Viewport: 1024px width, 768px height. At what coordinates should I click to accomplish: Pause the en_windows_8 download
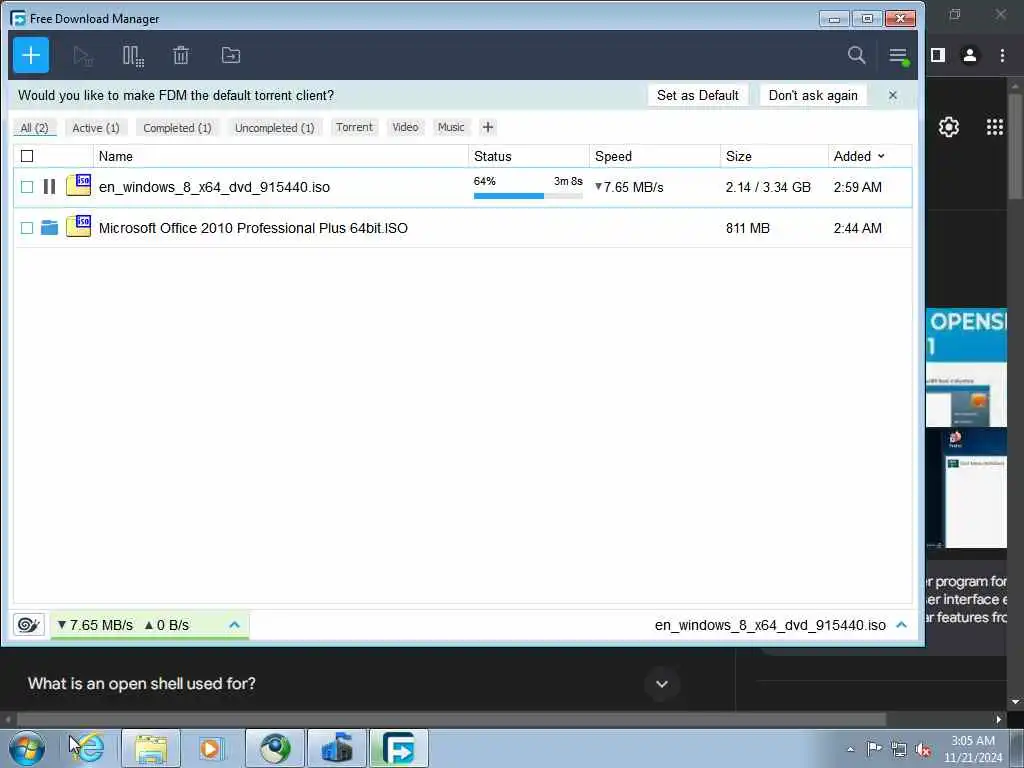pos(49,187)
